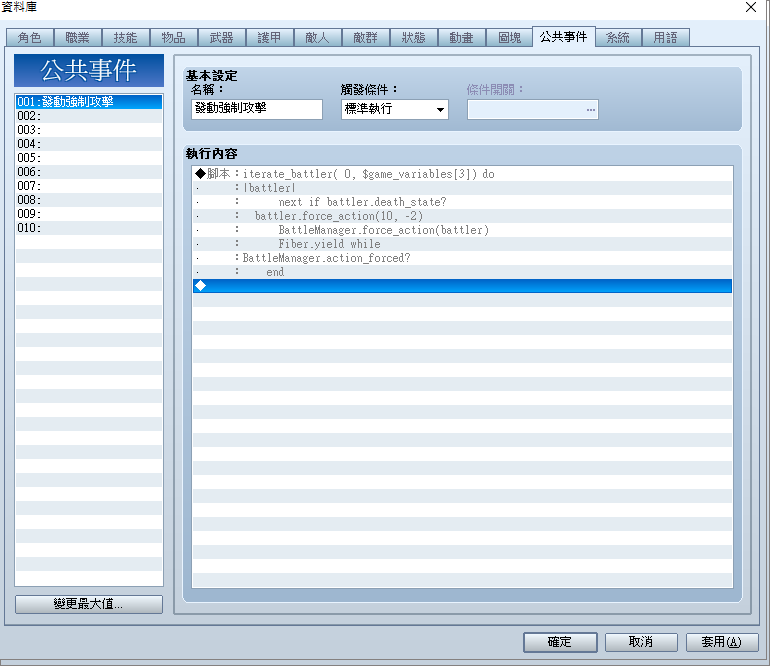Image resolution: width=770 pixels, height=666 pixels.
Task: Select list entry 001:發動強制攻擊
Action: [89, 102]
